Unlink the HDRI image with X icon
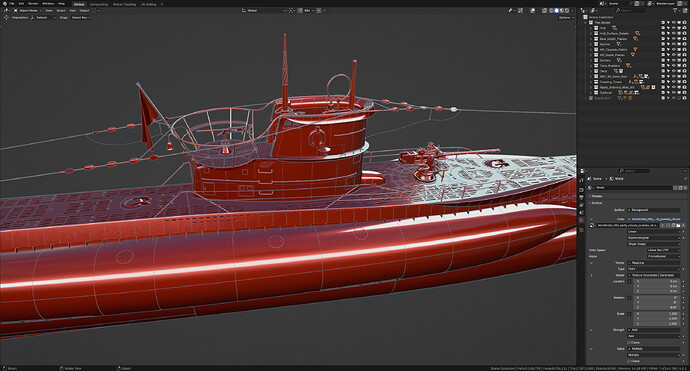 click(683, 225)
